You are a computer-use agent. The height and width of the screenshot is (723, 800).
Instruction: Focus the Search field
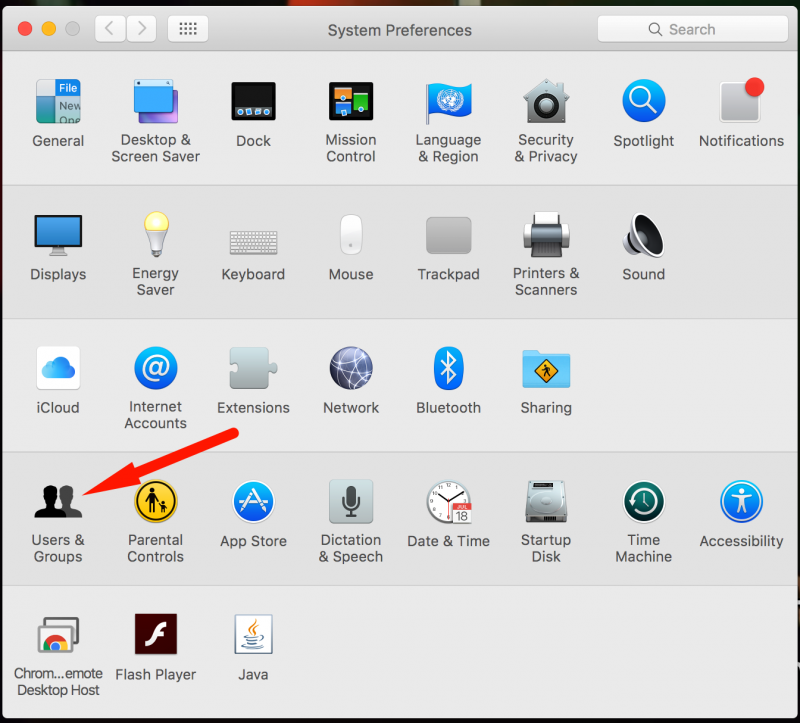[x=692, y=29]
